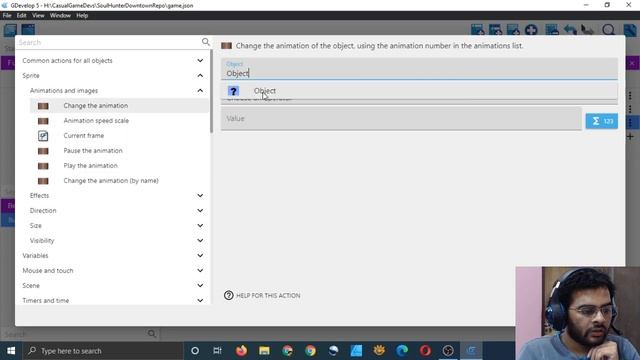Viewport: 640px width, 360px height.
Task: Click the Value expression field
Action: click(401, 118)
